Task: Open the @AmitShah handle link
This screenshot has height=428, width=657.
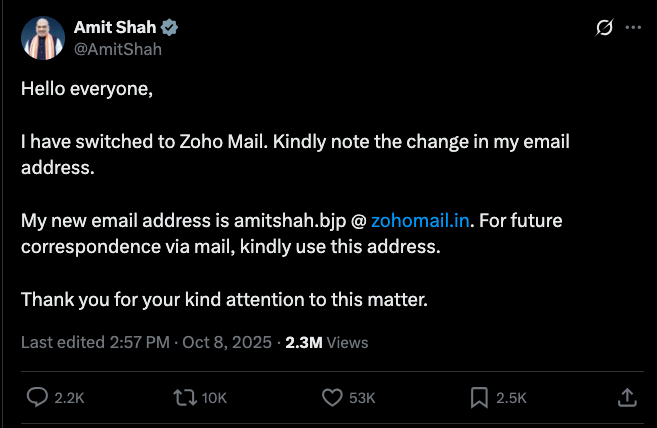Action: pos(118,49)
